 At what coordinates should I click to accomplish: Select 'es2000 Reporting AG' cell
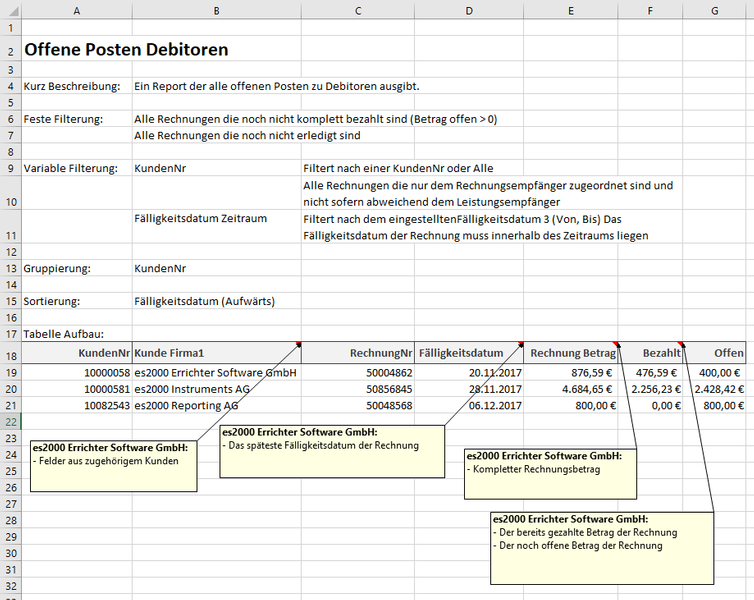[x=217, y=405]
